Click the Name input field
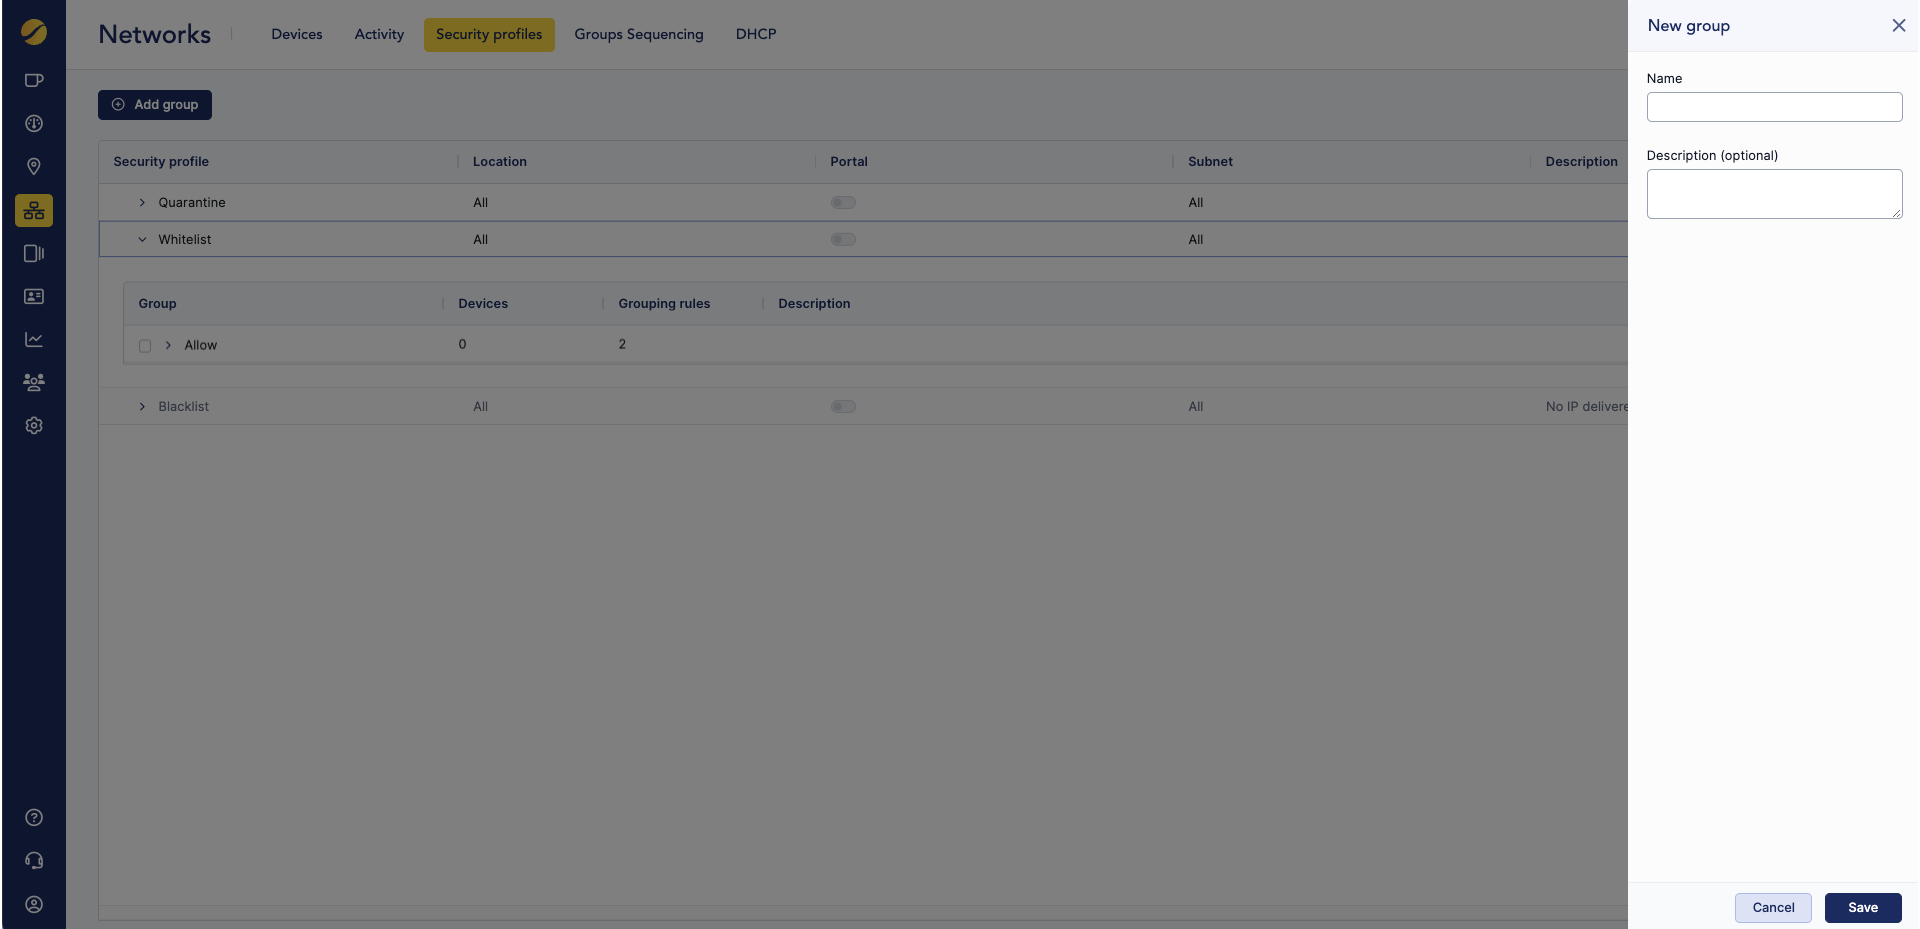Image resolution: width=1920 pixels, height=929 pixels. point(1773,107)
